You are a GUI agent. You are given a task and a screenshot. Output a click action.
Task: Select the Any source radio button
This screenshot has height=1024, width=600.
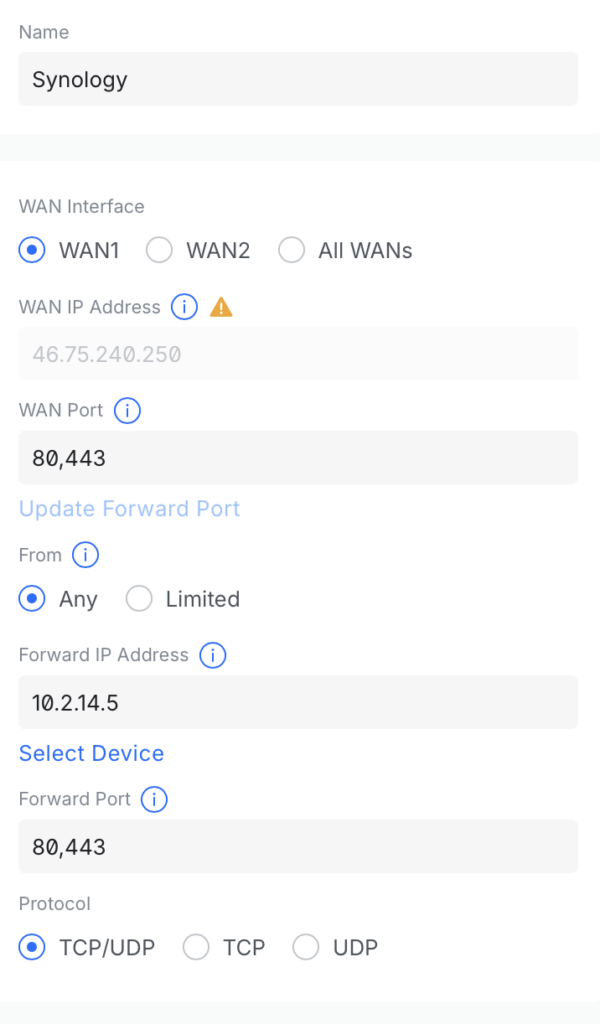(33, 599)
